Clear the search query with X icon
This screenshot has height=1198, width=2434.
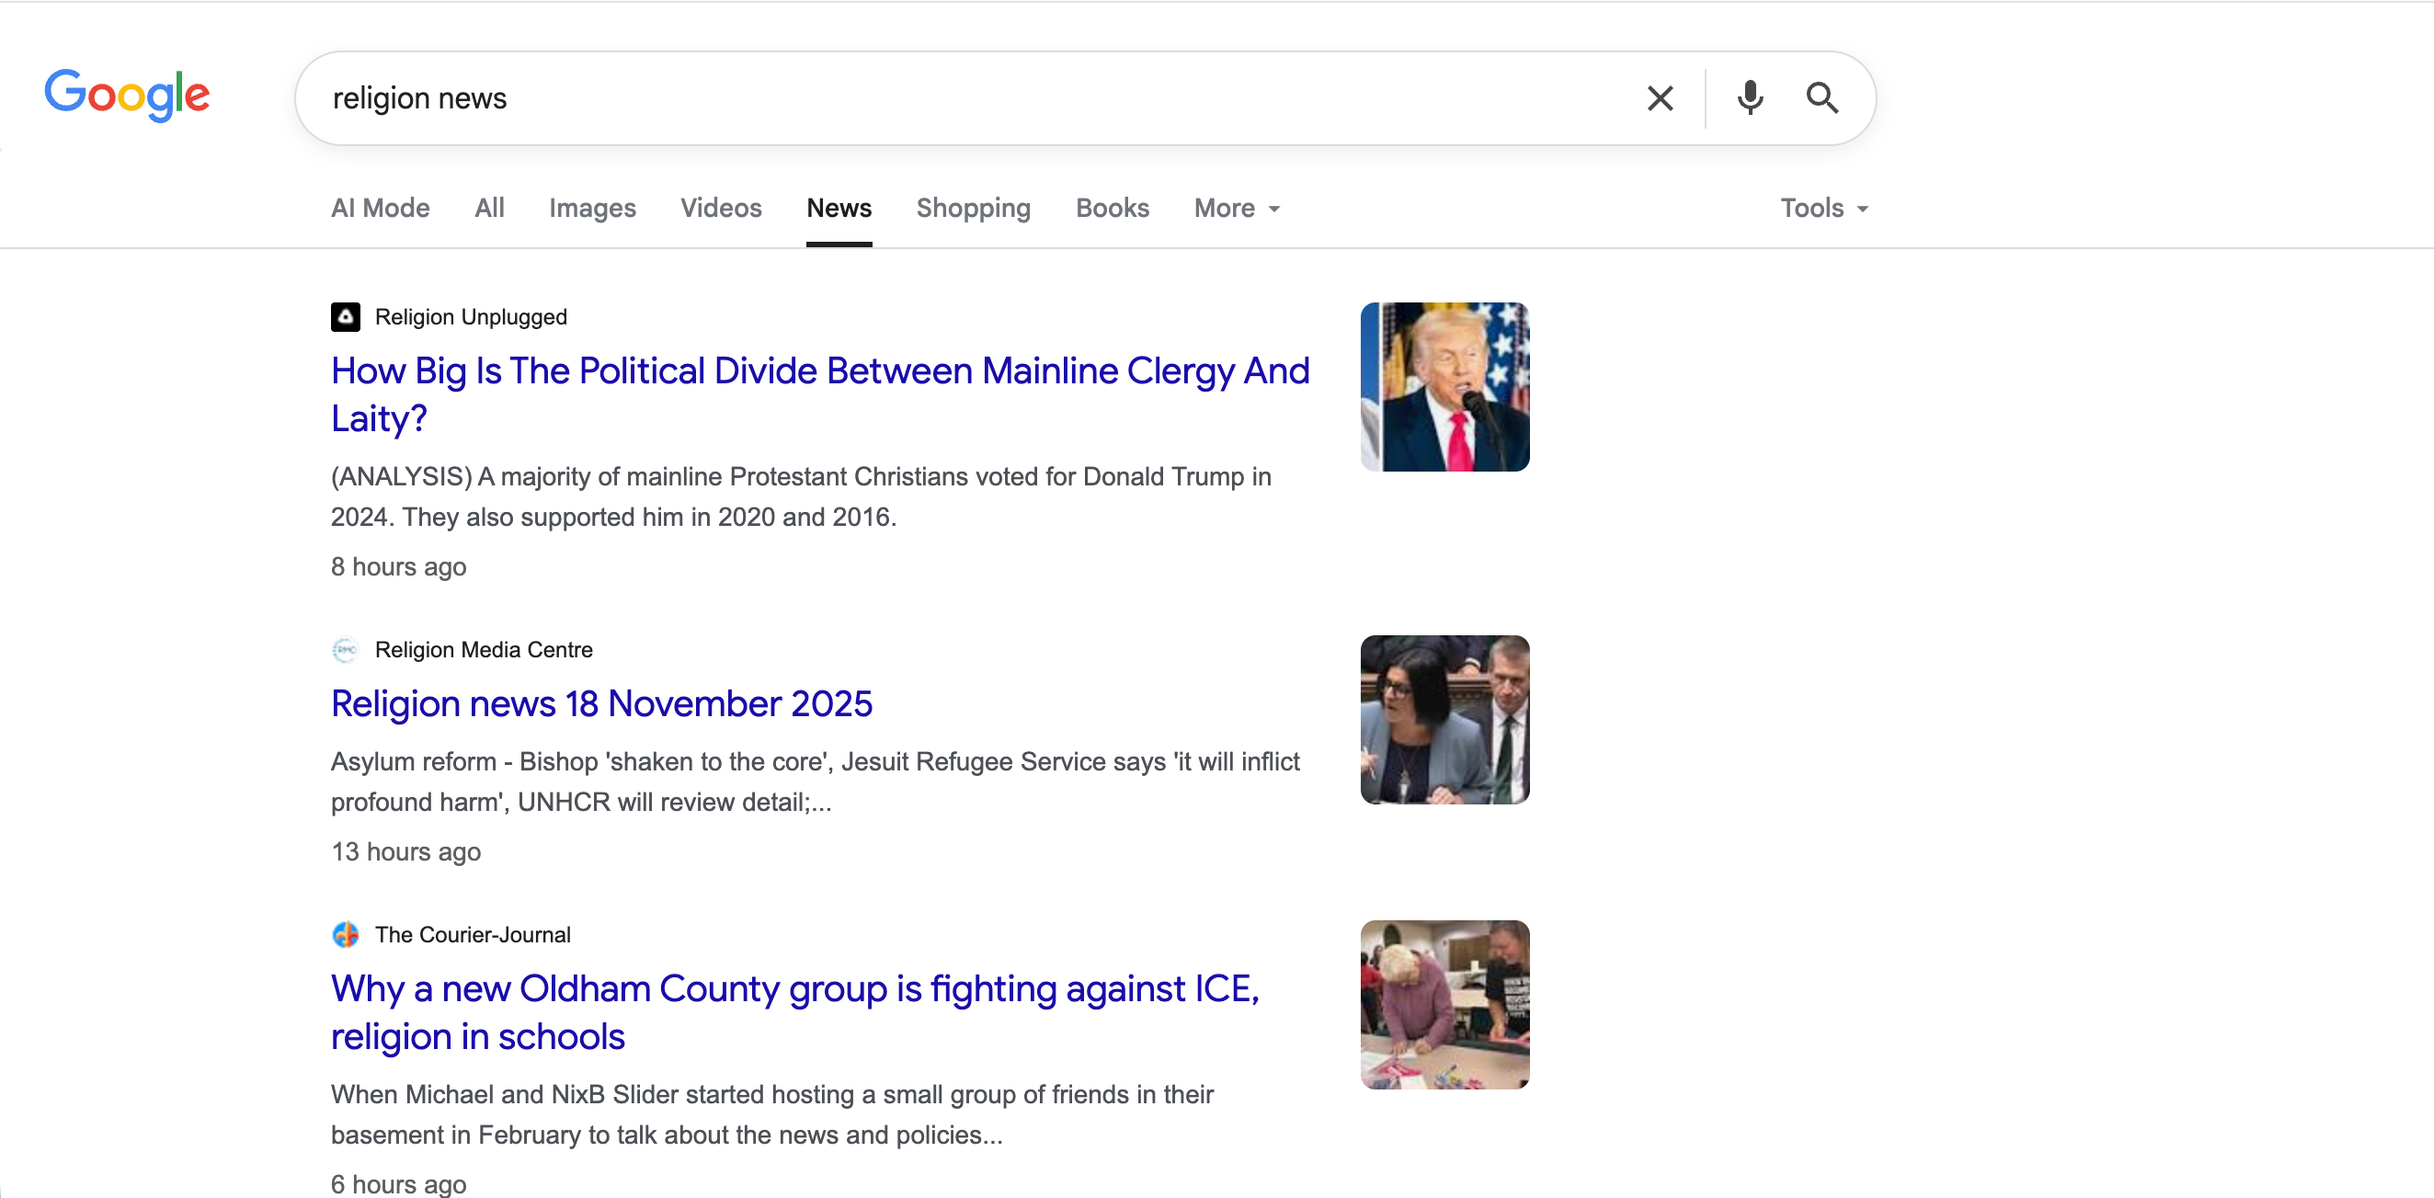tap(1660, 98)
